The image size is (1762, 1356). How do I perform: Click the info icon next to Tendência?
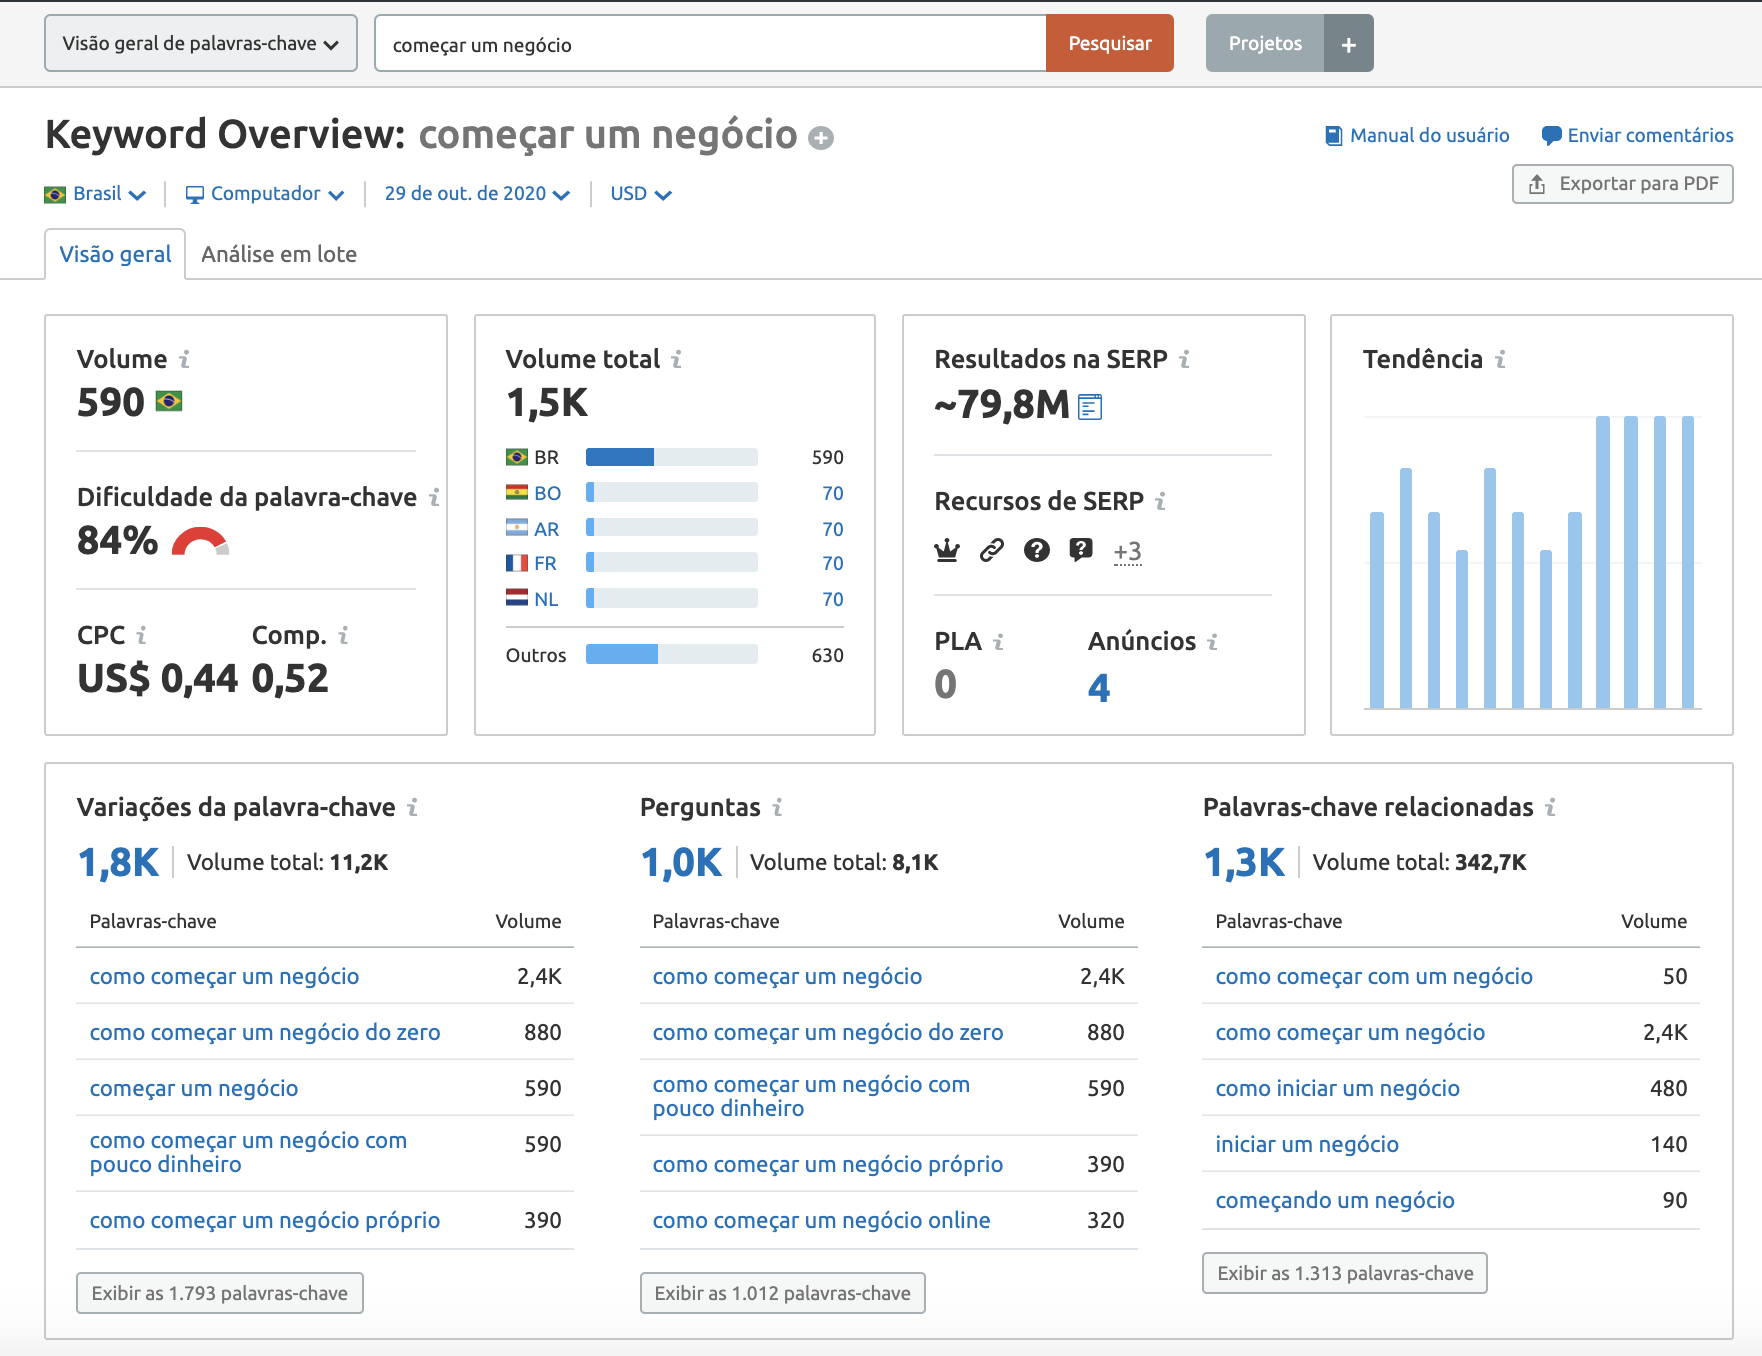[1500, 359]
